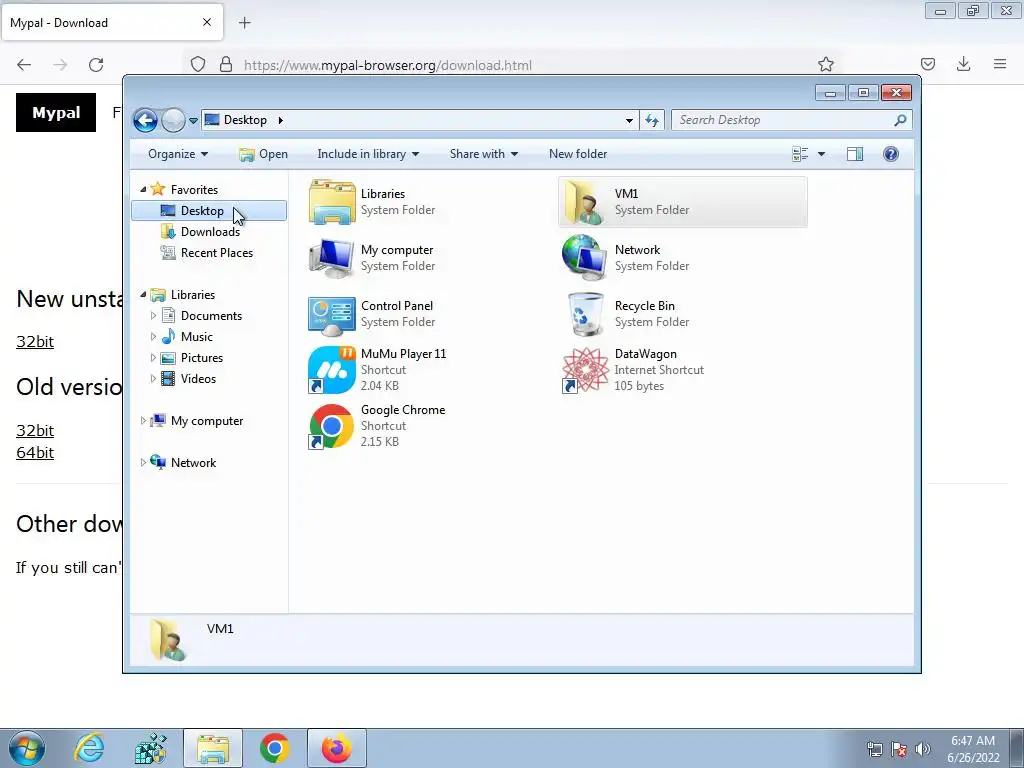
Task: Click the Action Center flag tray icon
Action: pyautogui.click(x=899, y=749)
